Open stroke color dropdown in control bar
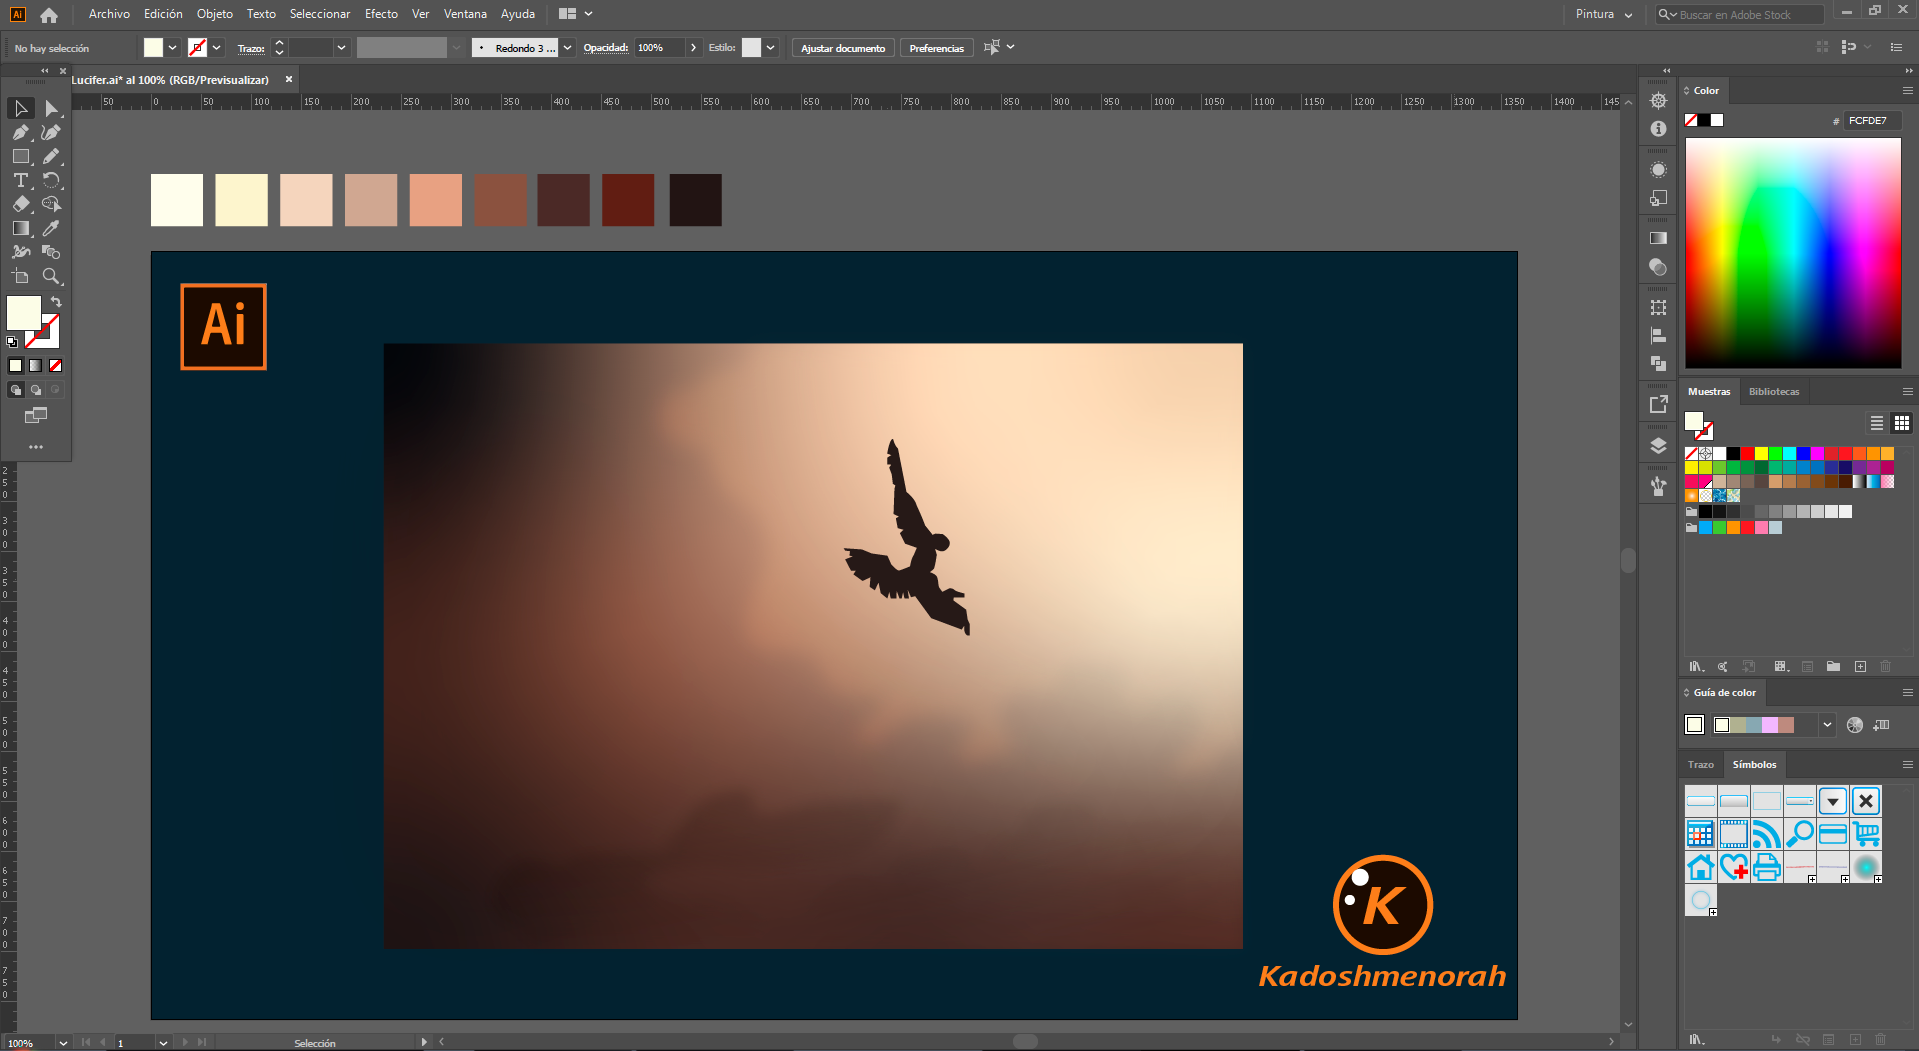 coord(217,47)
